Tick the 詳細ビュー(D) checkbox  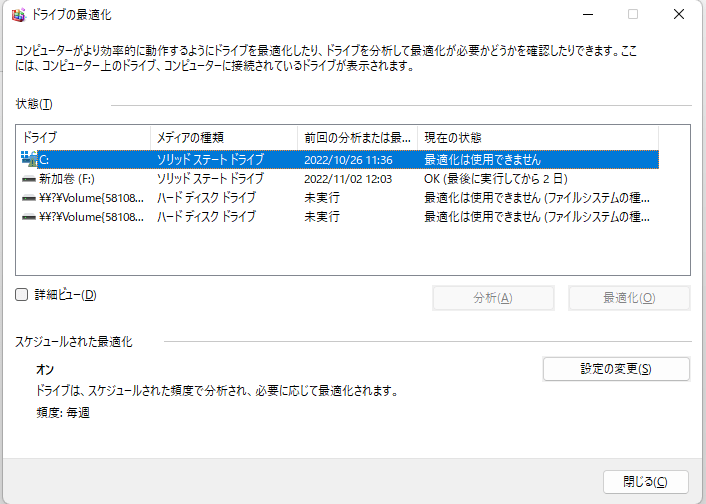(x=22, y=295)
